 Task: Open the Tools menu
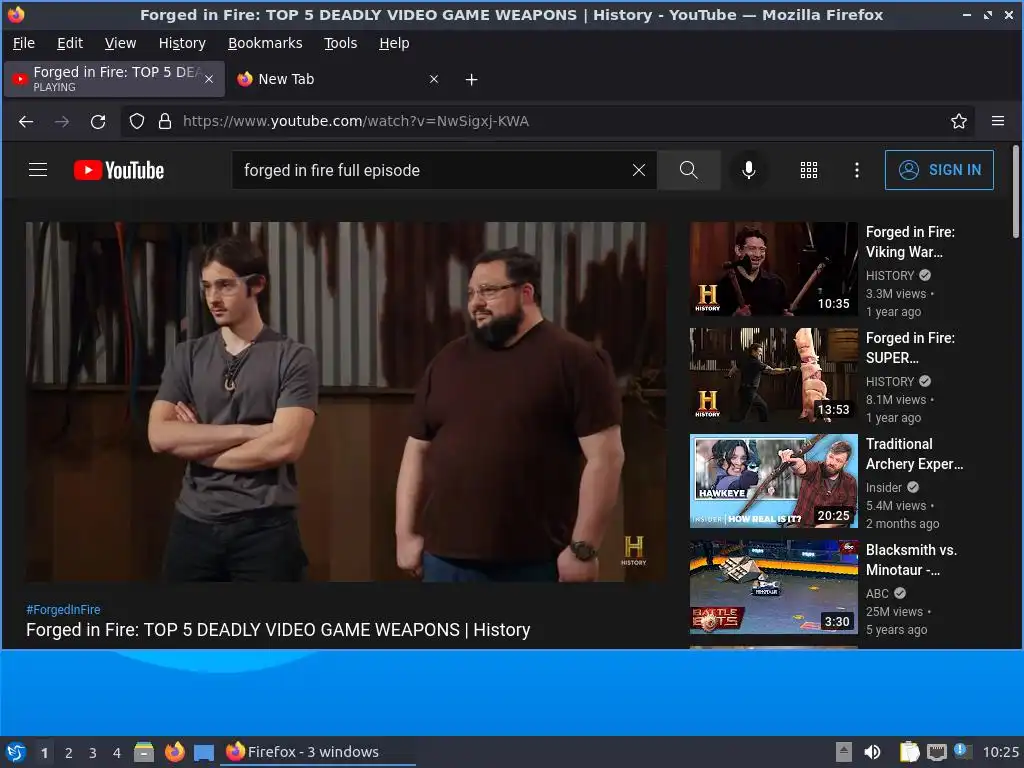coord(340,43)
